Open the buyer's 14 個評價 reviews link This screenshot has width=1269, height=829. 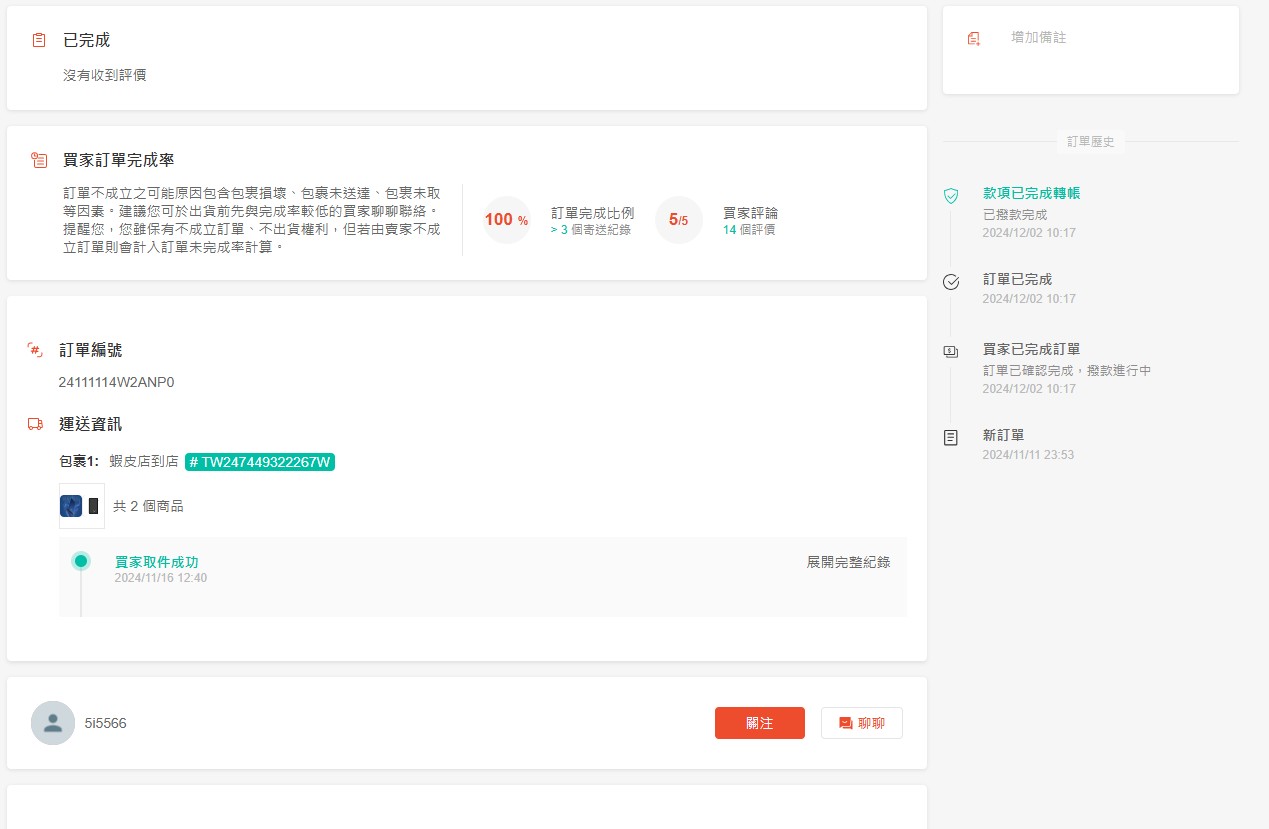(x=749, y=230)
